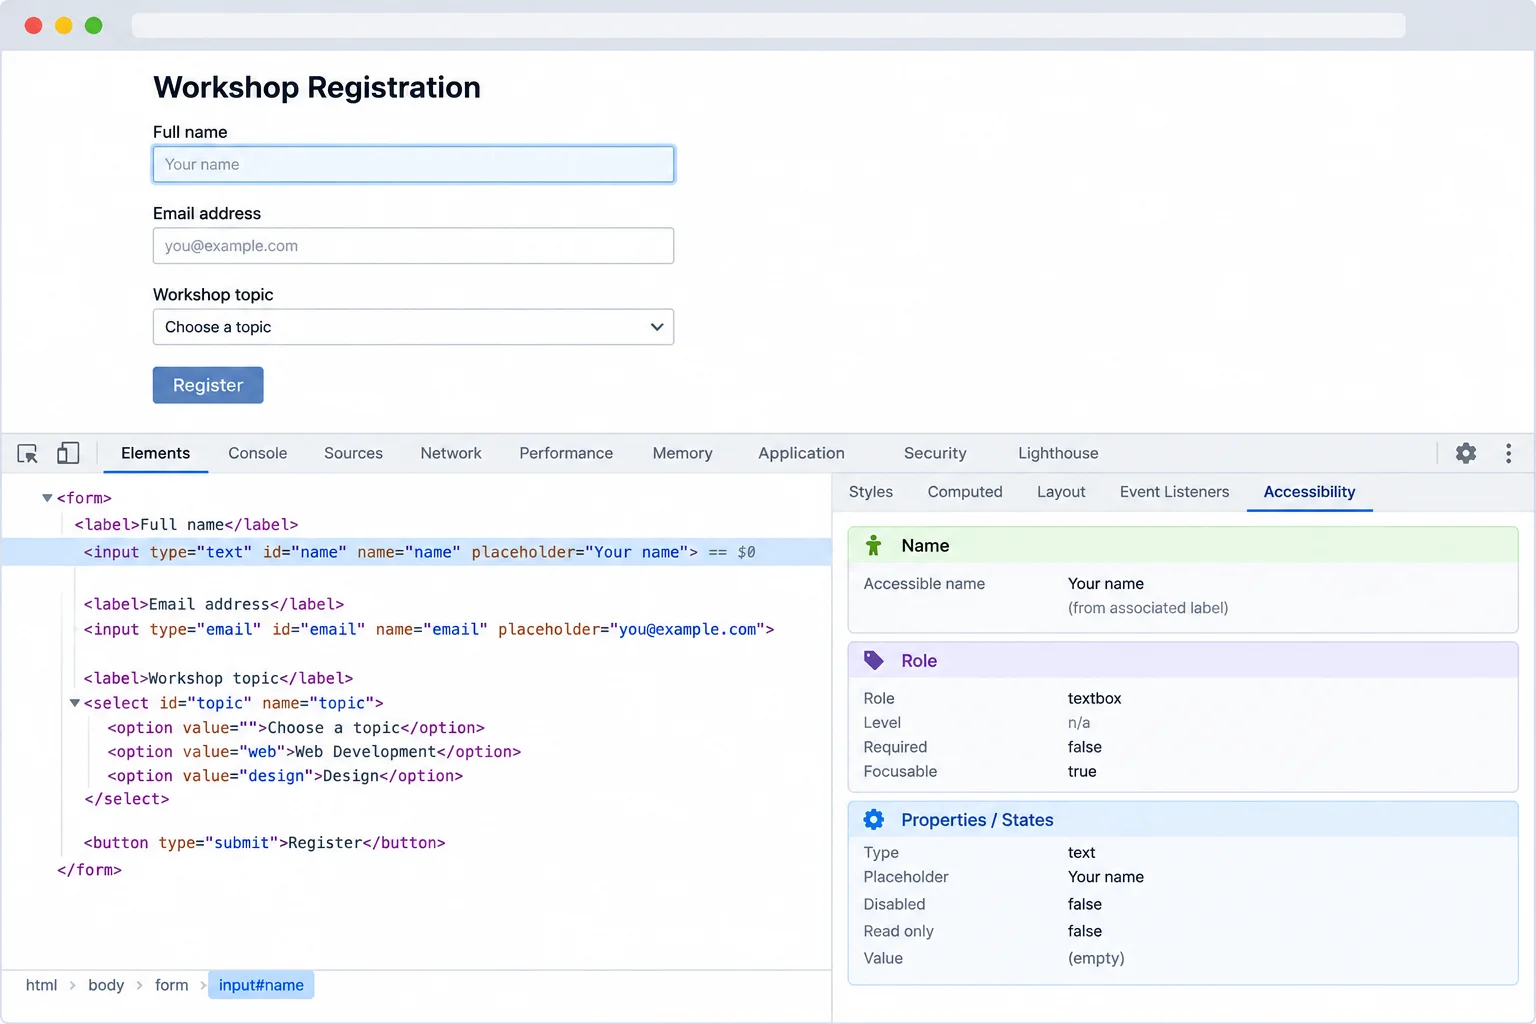Select the "Choose a topic" option node
1536x1024 pixels.
point(296,728)
